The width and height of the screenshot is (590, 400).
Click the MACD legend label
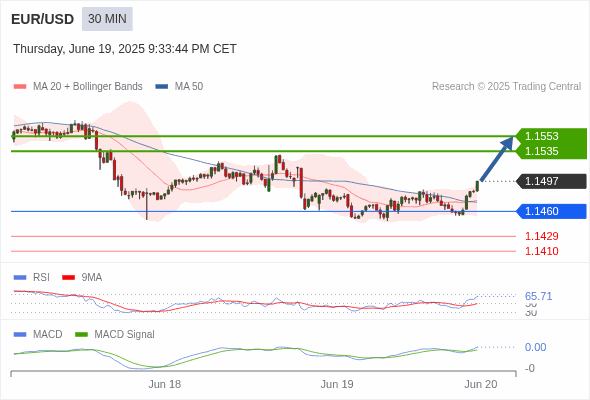click(x=48, y=335)
